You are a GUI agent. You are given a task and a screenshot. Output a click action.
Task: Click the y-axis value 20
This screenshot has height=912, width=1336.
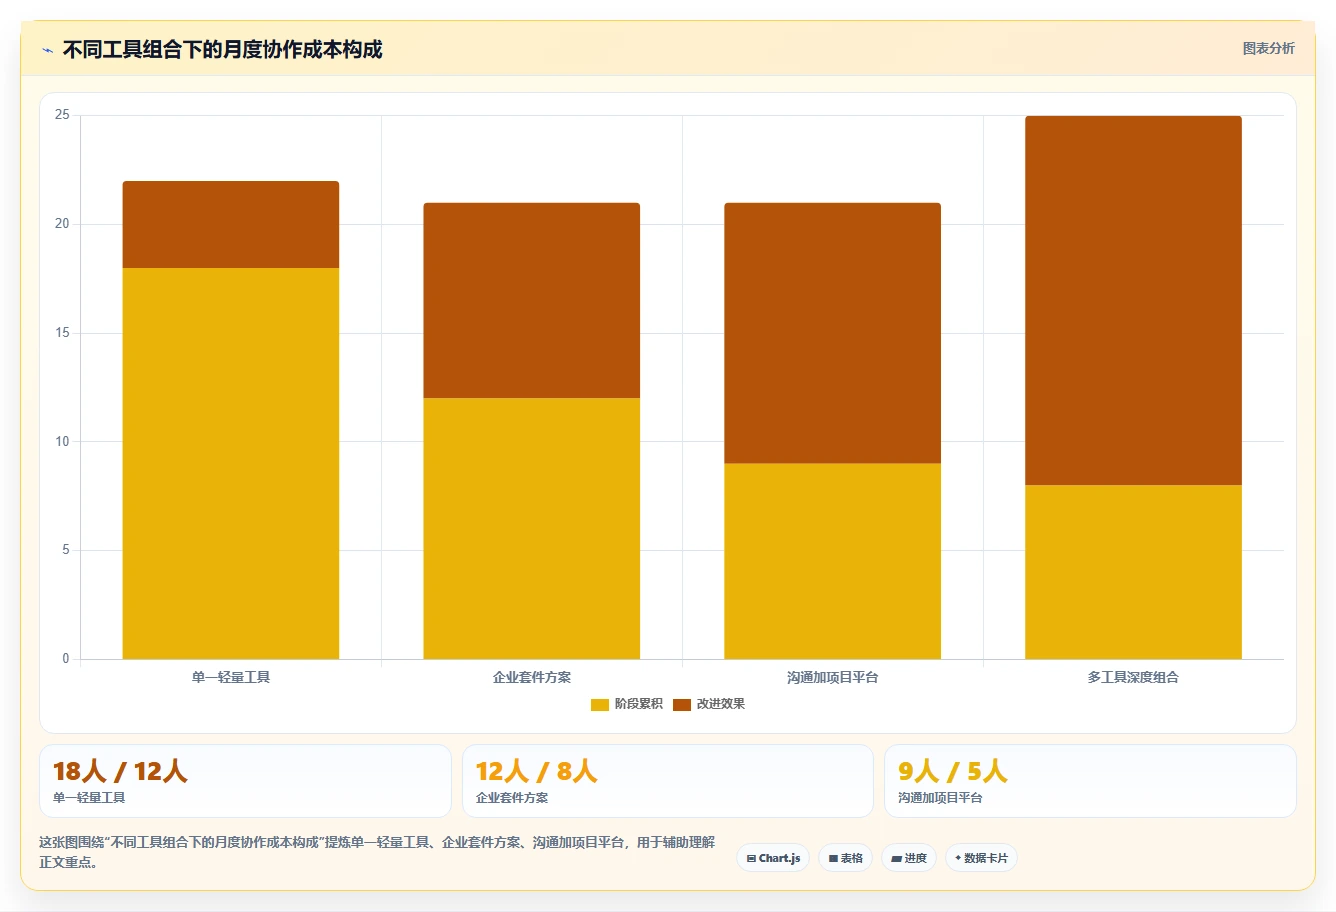63,224
